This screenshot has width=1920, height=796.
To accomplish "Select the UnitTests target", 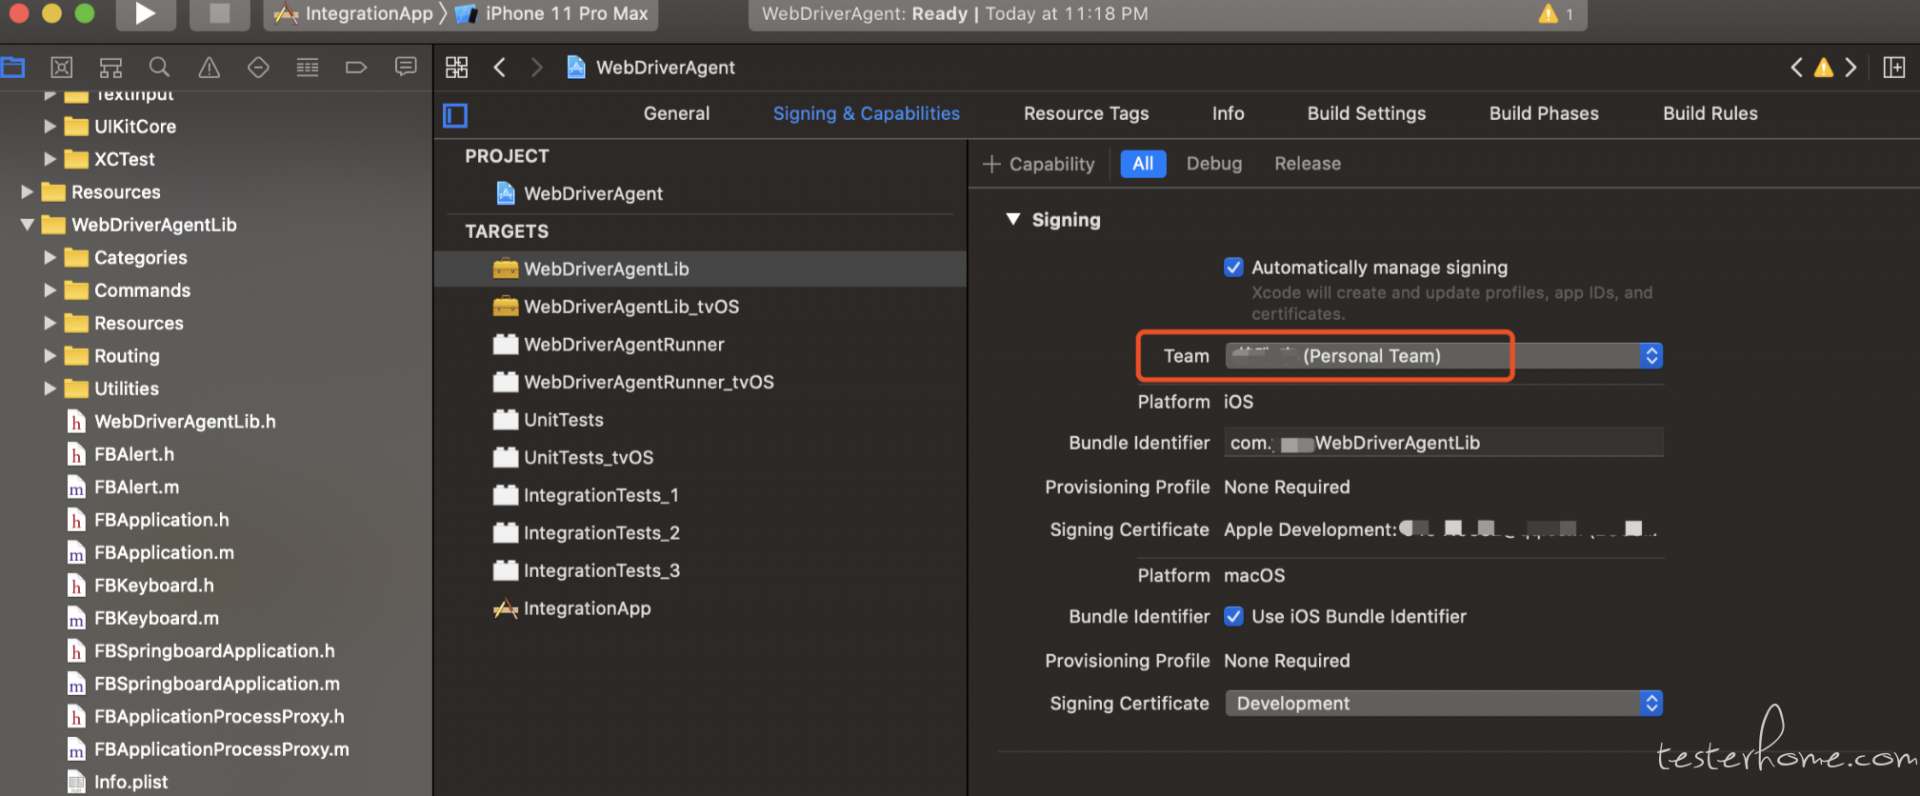I will click(x=548, y=420).
